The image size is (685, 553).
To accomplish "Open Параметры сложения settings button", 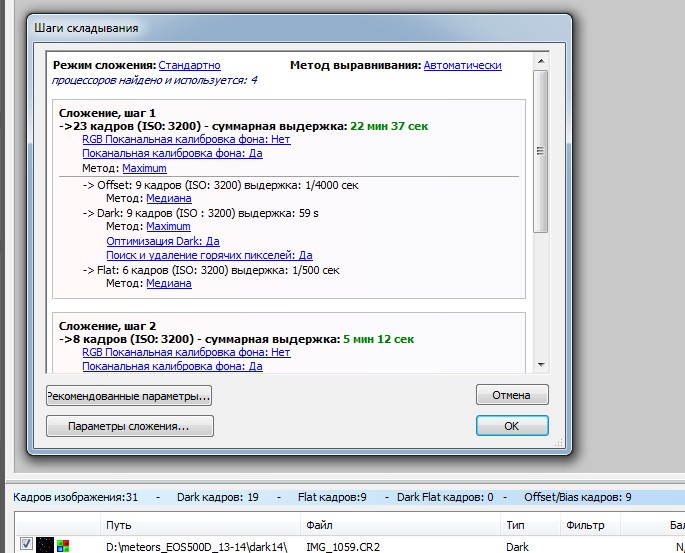I will pyautogui.click(x=129, y=426).
